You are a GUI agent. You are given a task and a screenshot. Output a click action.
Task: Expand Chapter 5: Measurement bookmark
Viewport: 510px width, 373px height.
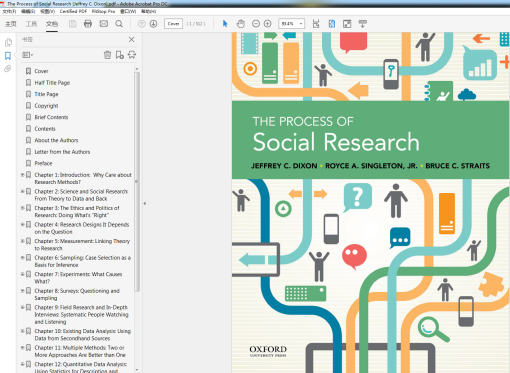22,241
